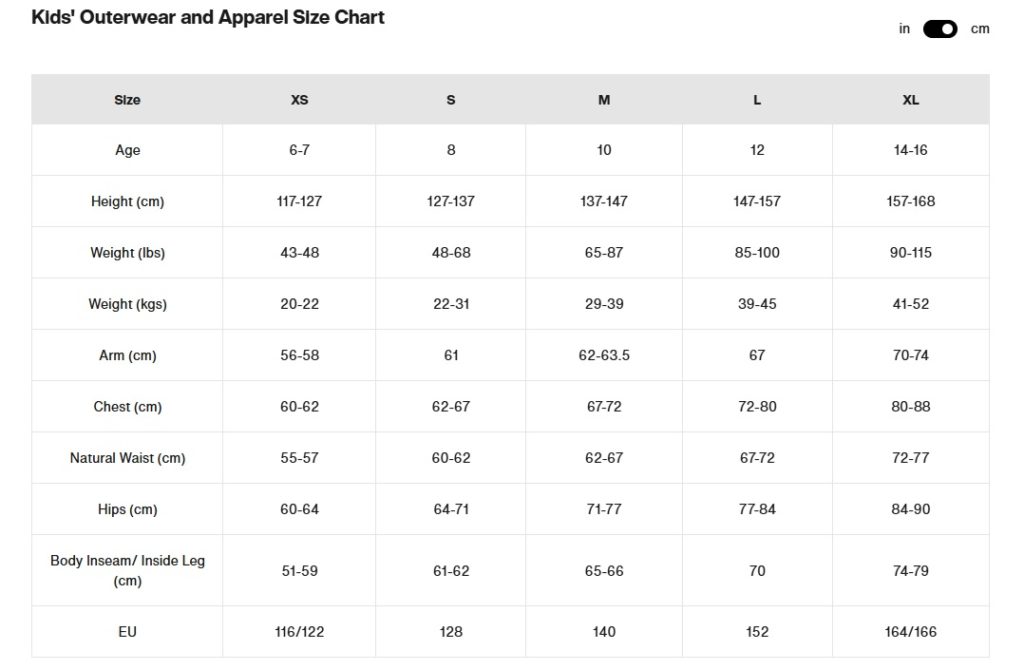Image resolution: width=1024 pixels, height=670 pixels.
Task: Click the Size header cell
Action: pyautogui.click(x=127, y=100)
